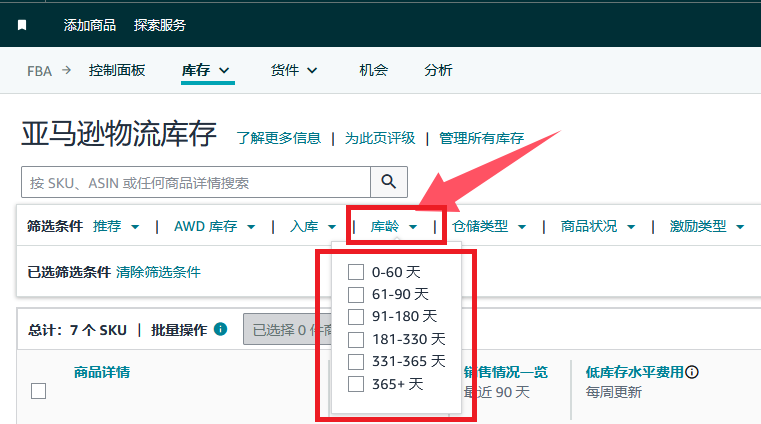Expand the 库存 navigation menu
Image resolution: width=761 pixels, height=424 pixels.
click(x=206, y=71)
